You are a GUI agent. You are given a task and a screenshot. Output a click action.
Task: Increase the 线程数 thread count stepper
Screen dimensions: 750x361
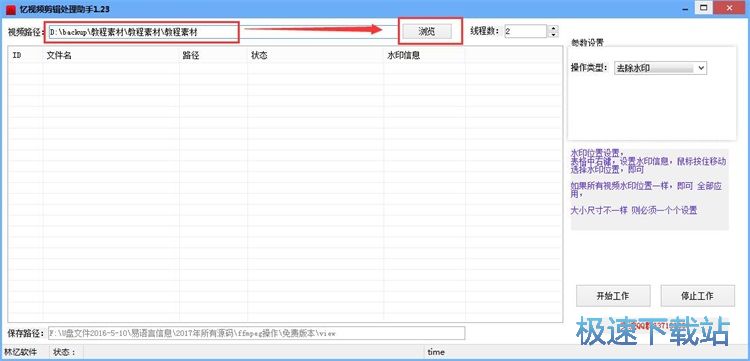point(553,28)
